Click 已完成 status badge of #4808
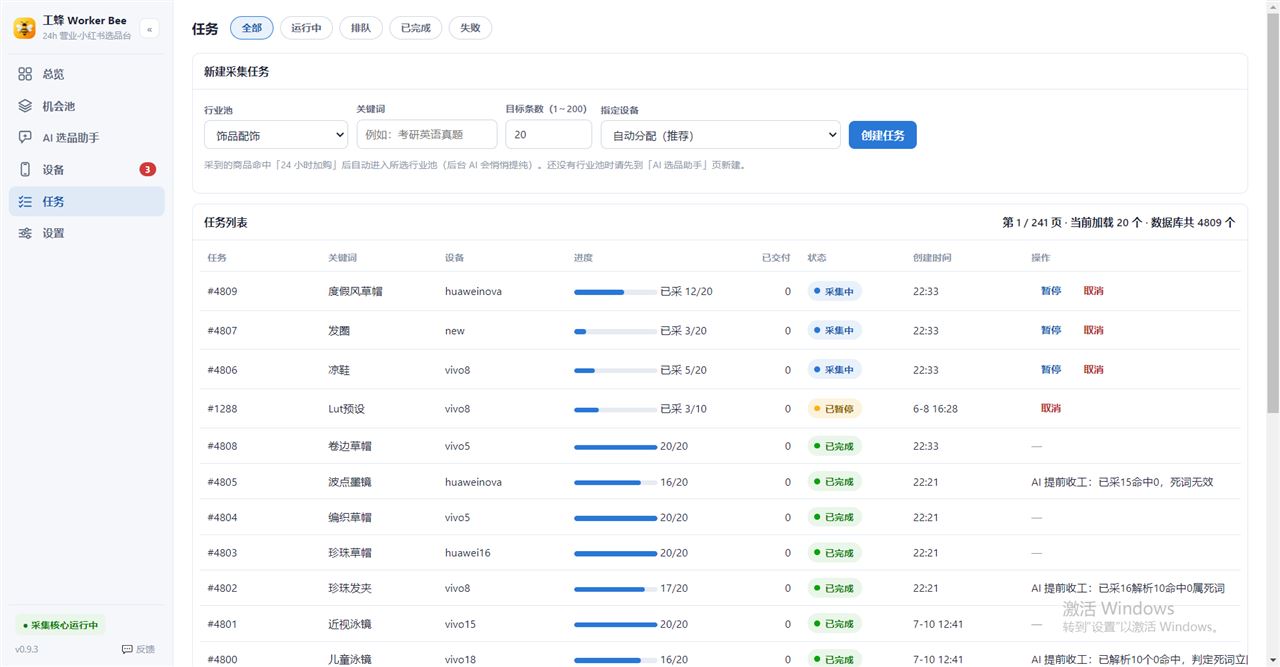 point(834,446)
